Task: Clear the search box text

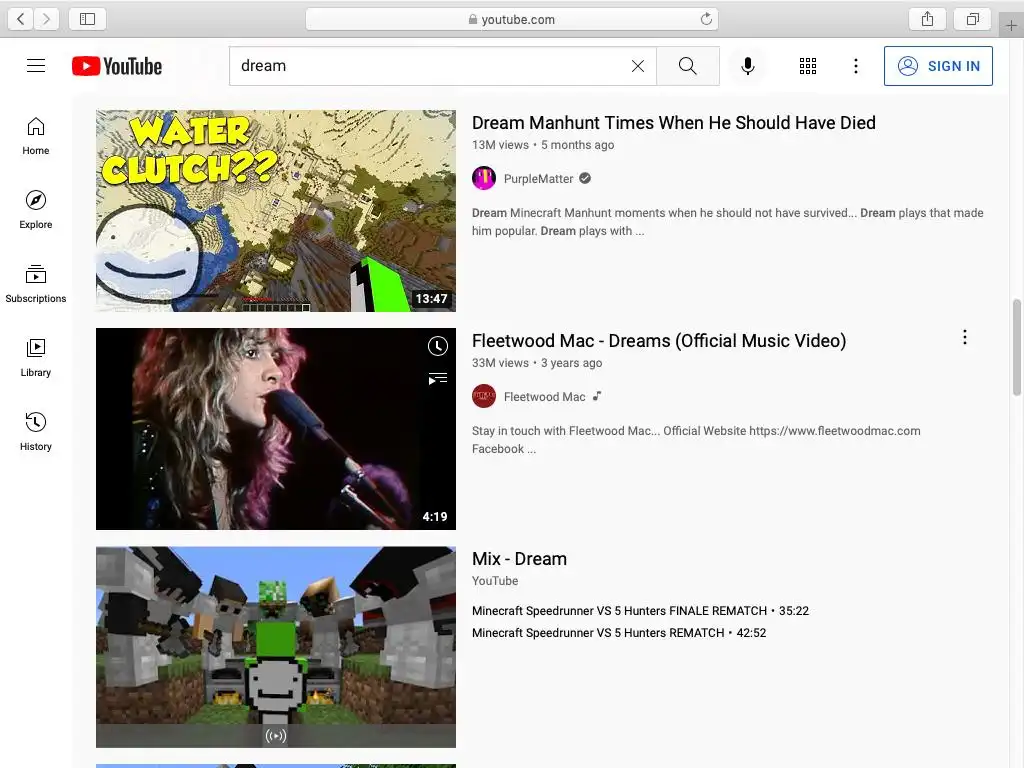Action: [638, 66]
